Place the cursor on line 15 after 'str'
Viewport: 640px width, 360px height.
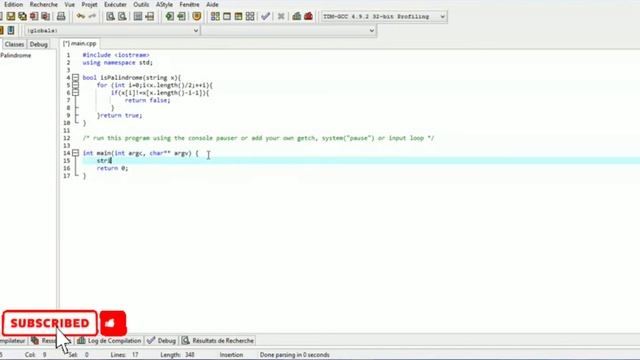coord(111,161)
